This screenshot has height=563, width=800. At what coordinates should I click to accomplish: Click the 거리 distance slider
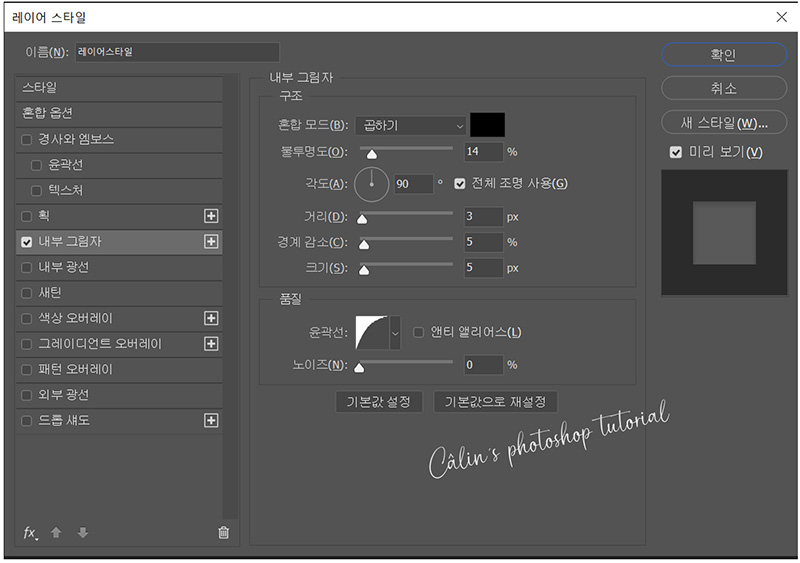coord(406,216)
